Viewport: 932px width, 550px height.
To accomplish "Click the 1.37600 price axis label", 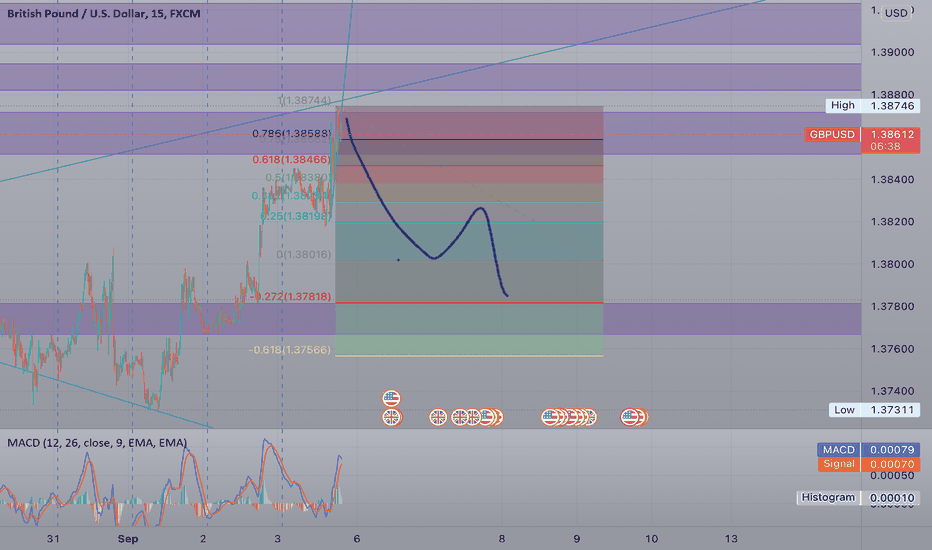I will [x=892, y=349].
